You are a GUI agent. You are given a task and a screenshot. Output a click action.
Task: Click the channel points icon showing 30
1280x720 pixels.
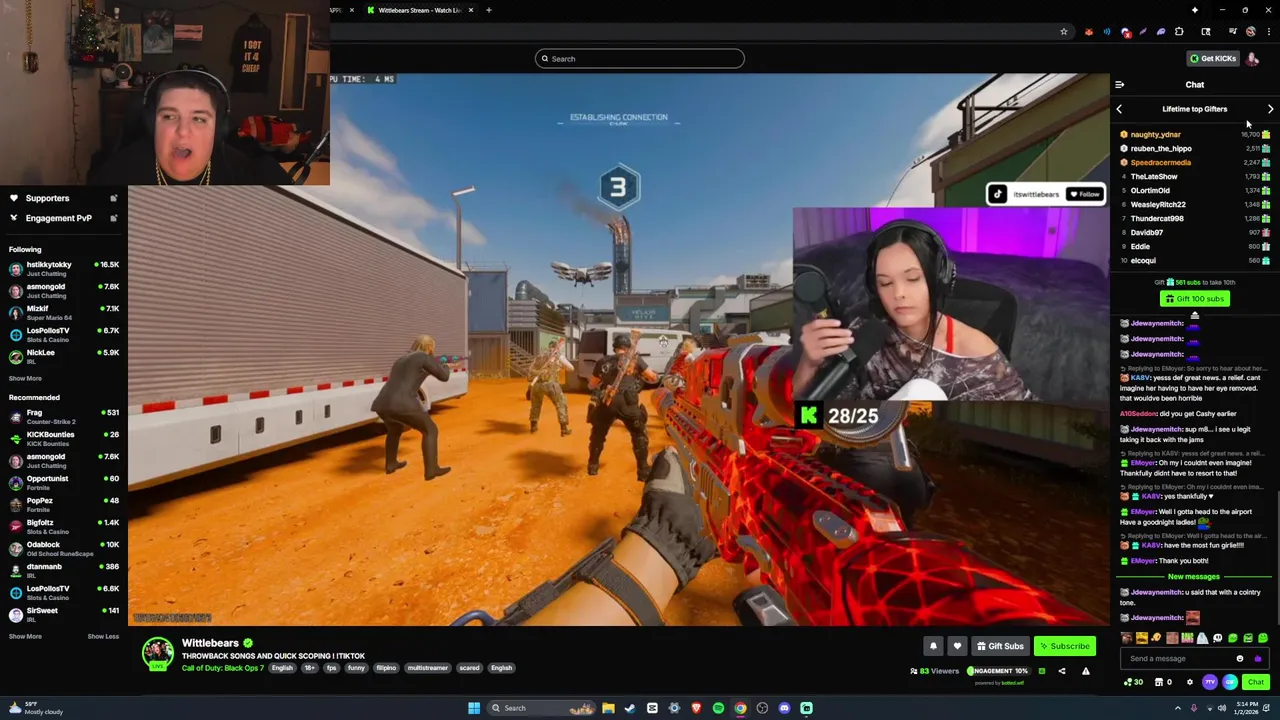point(1133,682)
